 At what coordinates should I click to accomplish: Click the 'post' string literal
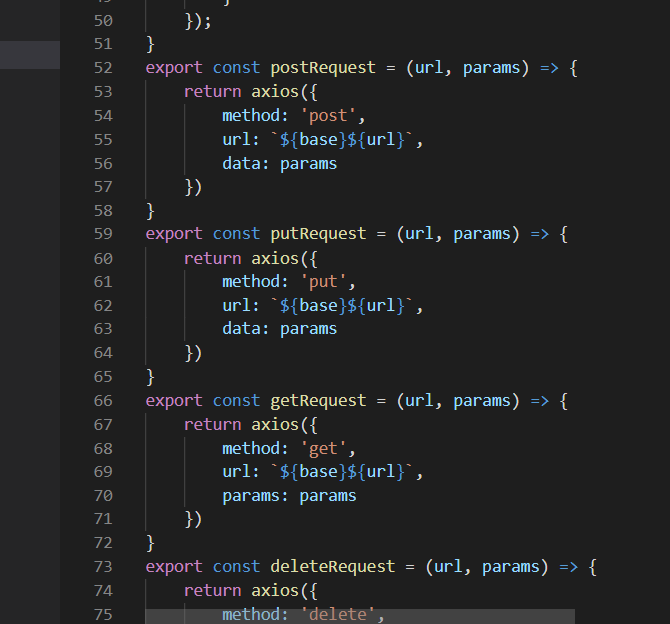(x=328, y=116)
